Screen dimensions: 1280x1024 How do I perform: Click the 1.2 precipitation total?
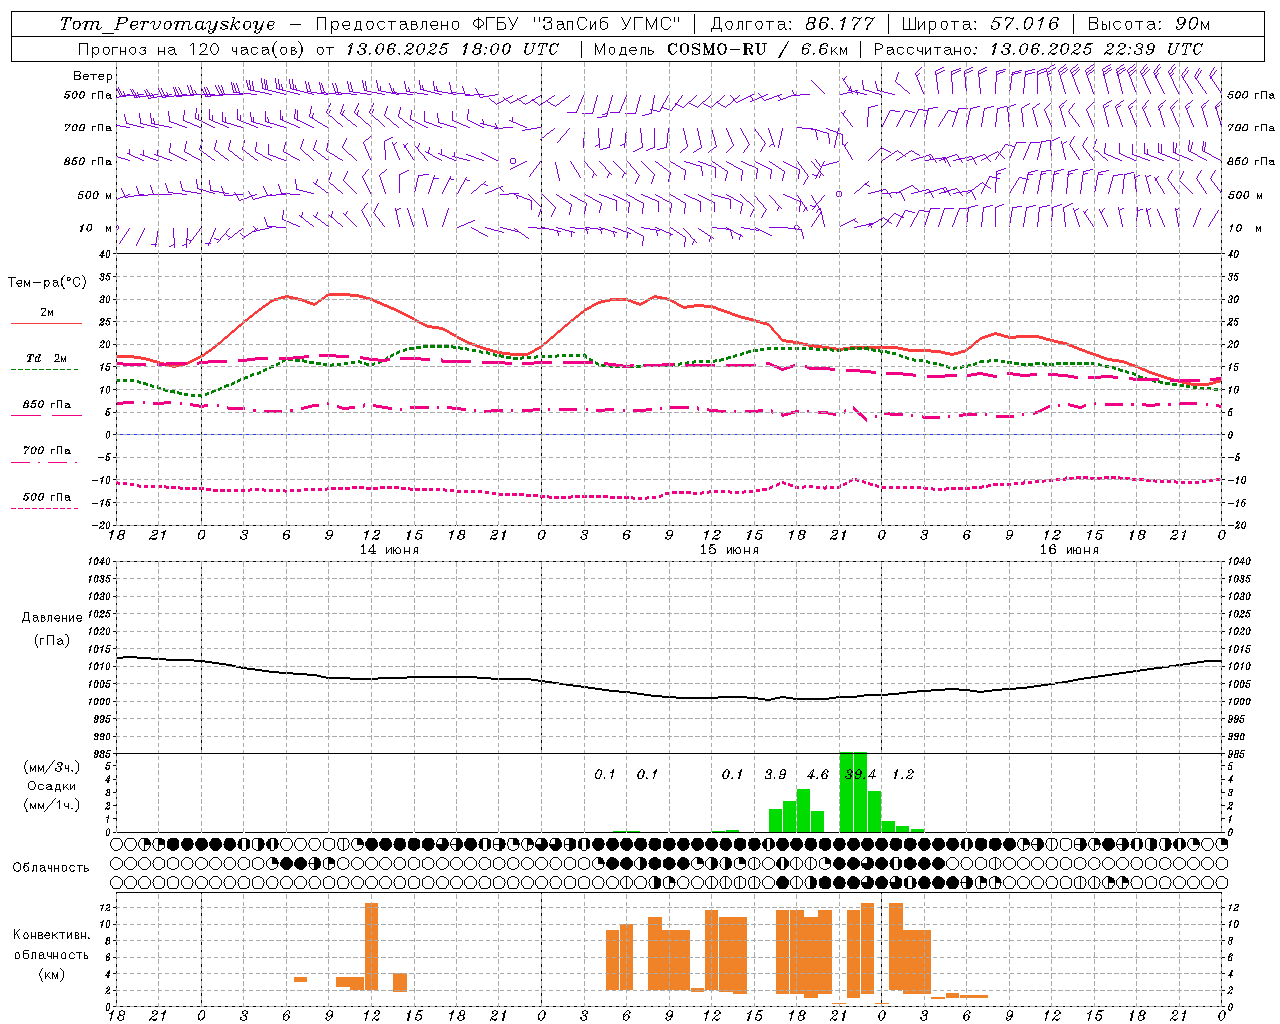pos(902,774)
